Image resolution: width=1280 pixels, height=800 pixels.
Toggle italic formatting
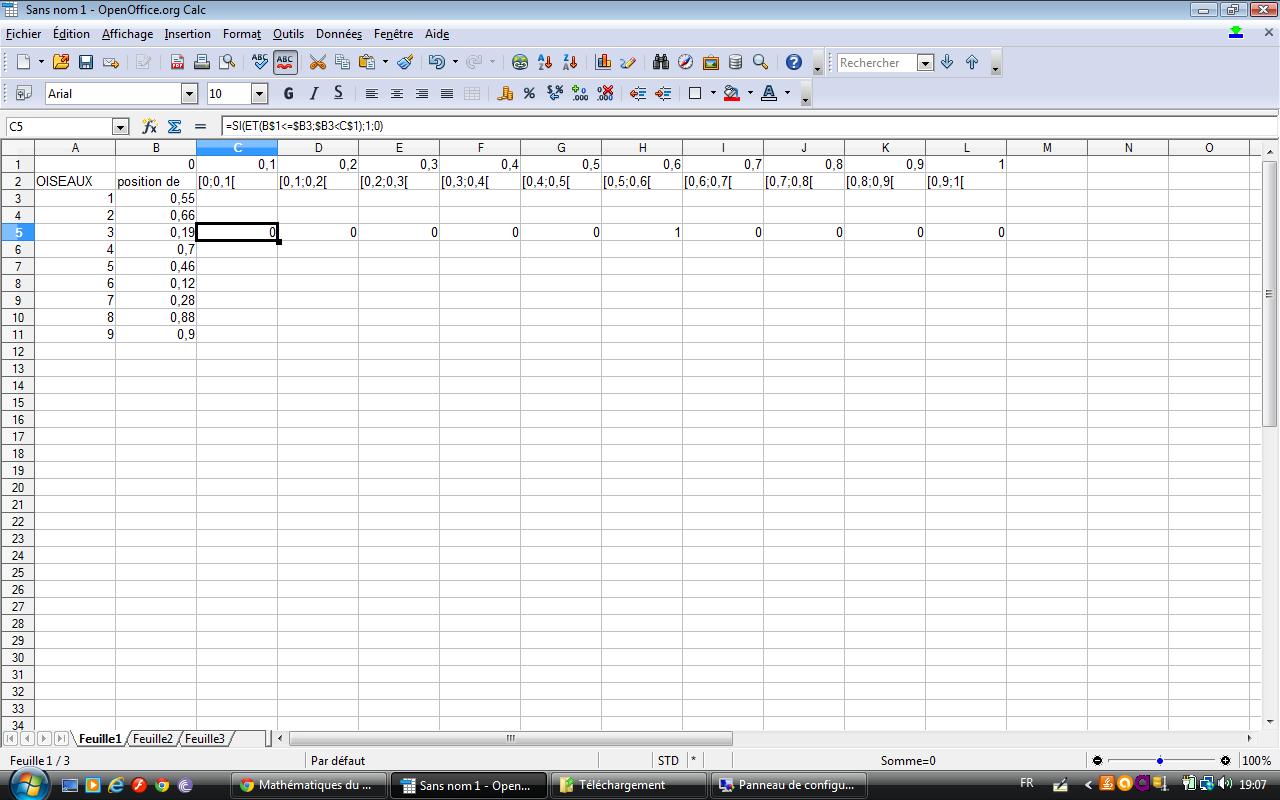(x=314, y=93)
